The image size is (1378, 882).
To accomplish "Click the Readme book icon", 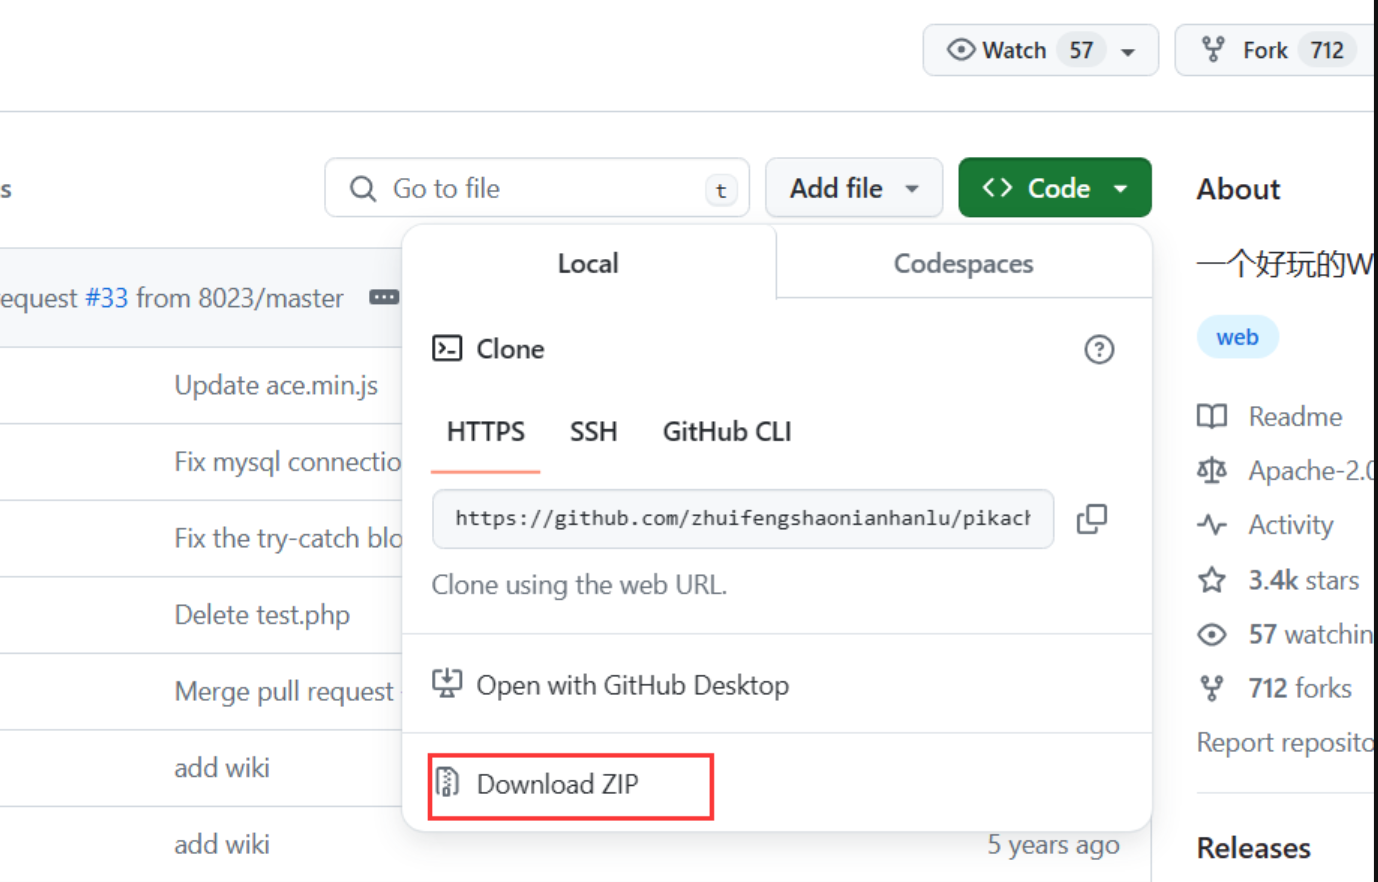I will coord(1212,416).
